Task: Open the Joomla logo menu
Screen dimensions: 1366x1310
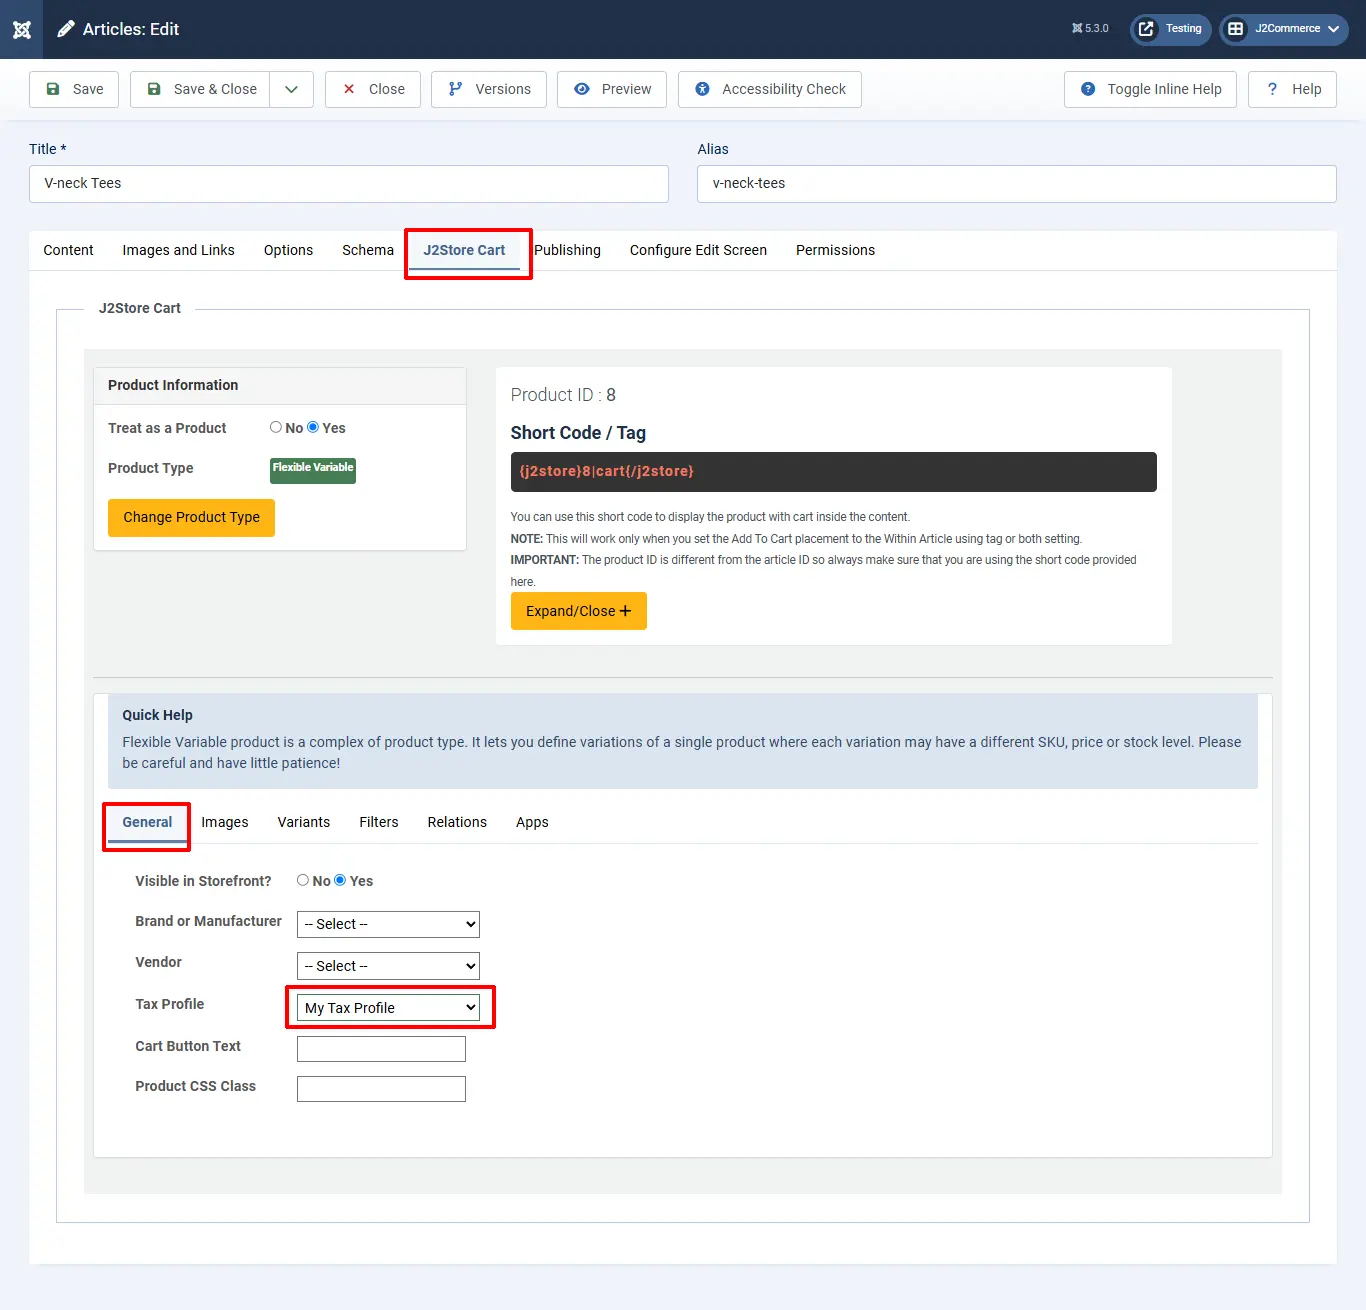Action: pos(22,29)
